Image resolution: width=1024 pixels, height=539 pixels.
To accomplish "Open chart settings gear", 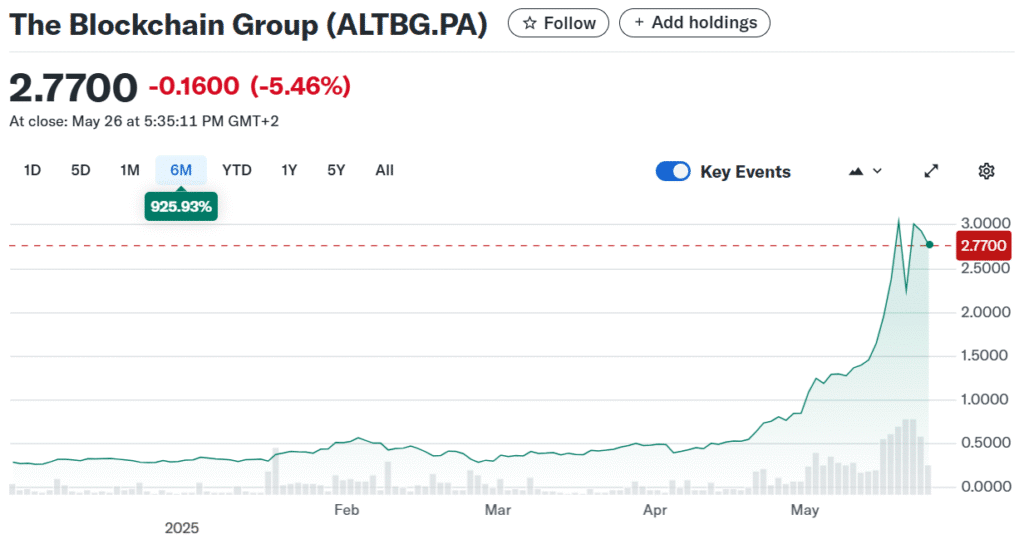I will [x=986, y=171].
